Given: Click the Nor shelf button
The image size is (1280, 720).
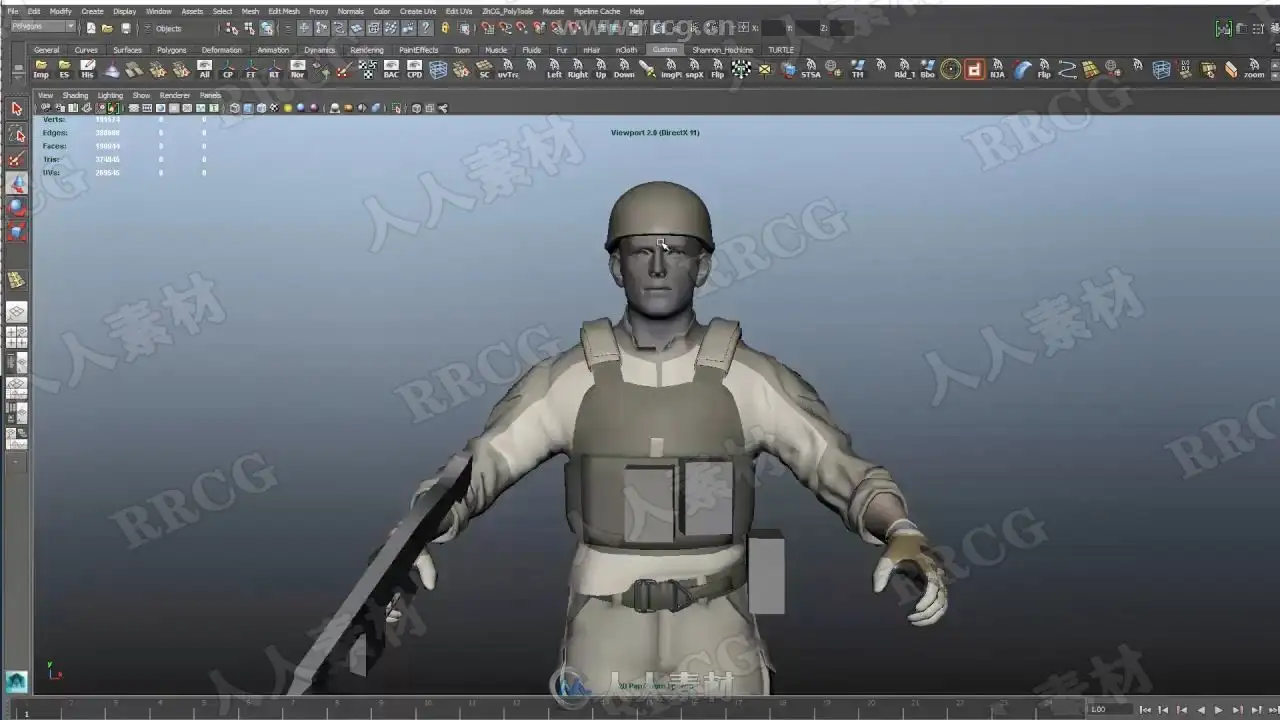Looking at the screenshot, I should click(x=297, y=69).
